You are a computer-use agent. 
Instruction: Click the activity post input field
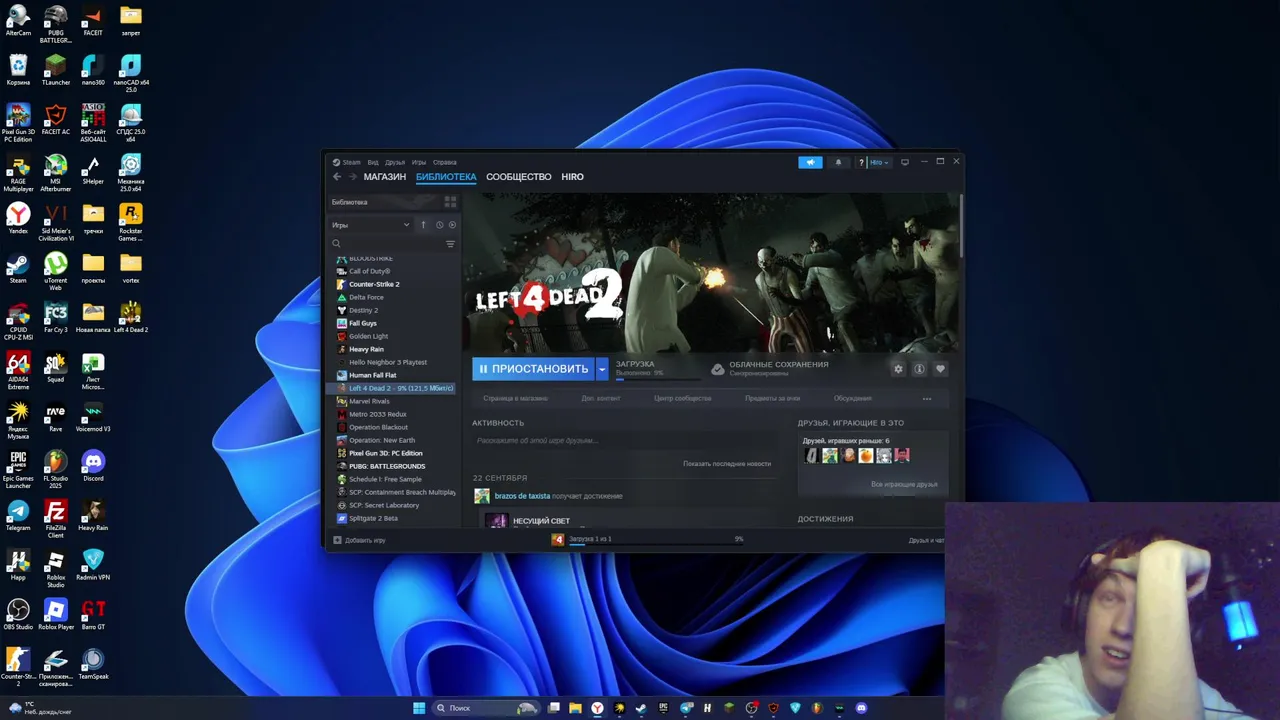pos(623,441)
